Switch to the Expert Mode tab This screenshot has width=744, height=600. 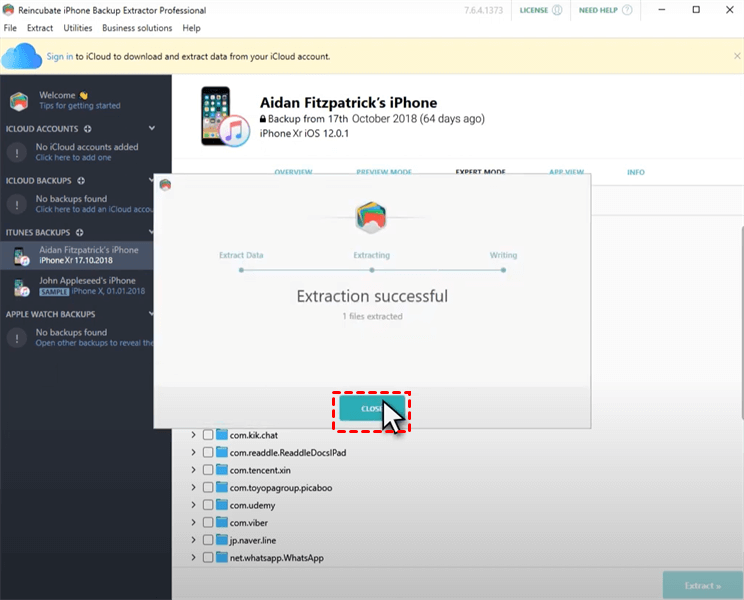(480, 172)
